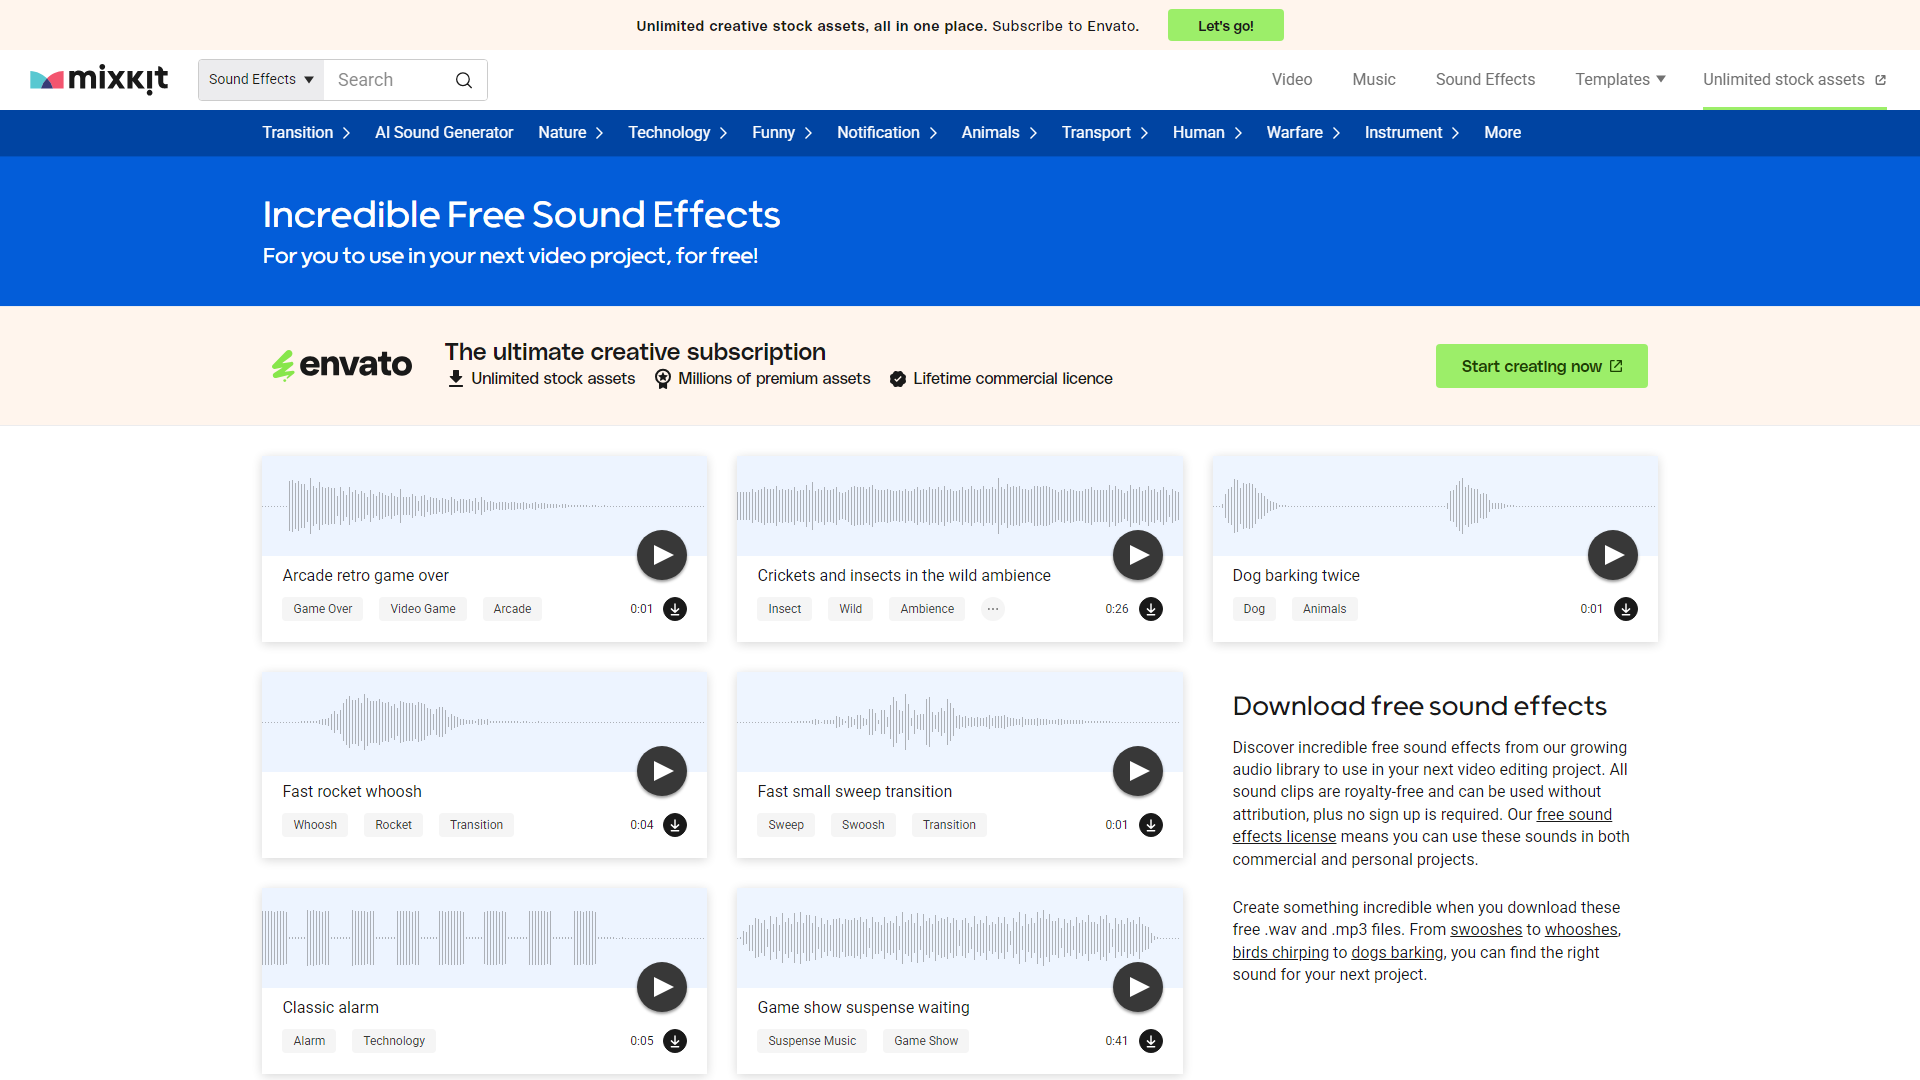Click the Let's go! banner button
Screen dimensions: 1920x1080
(x=1226, y=25)
